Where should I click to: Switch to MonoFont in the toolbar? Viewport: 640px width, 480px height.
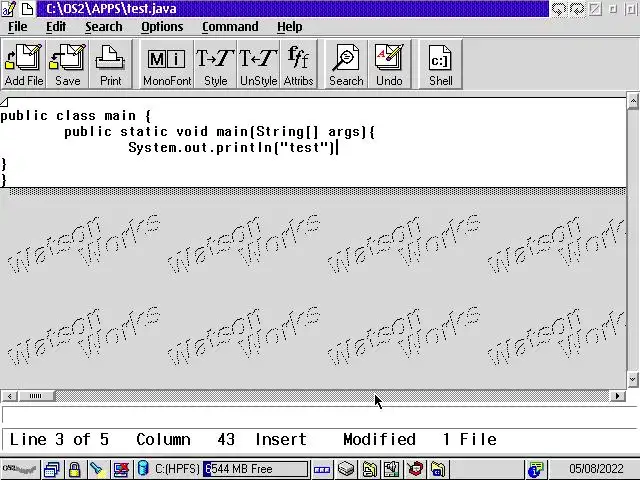(167, 64)
